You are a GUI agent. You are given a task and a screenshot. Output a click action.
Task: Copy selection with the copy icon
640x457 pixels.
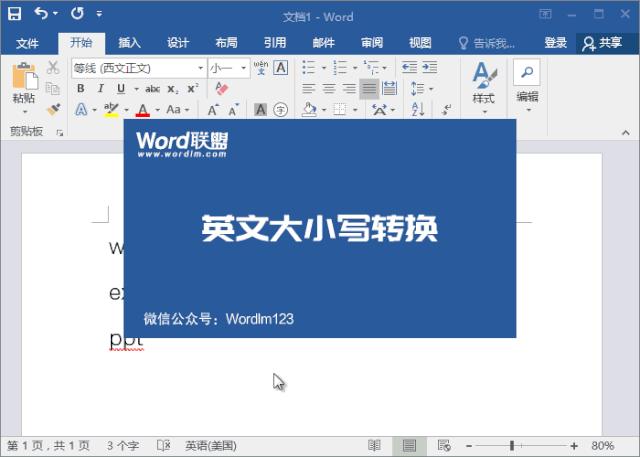53,88
